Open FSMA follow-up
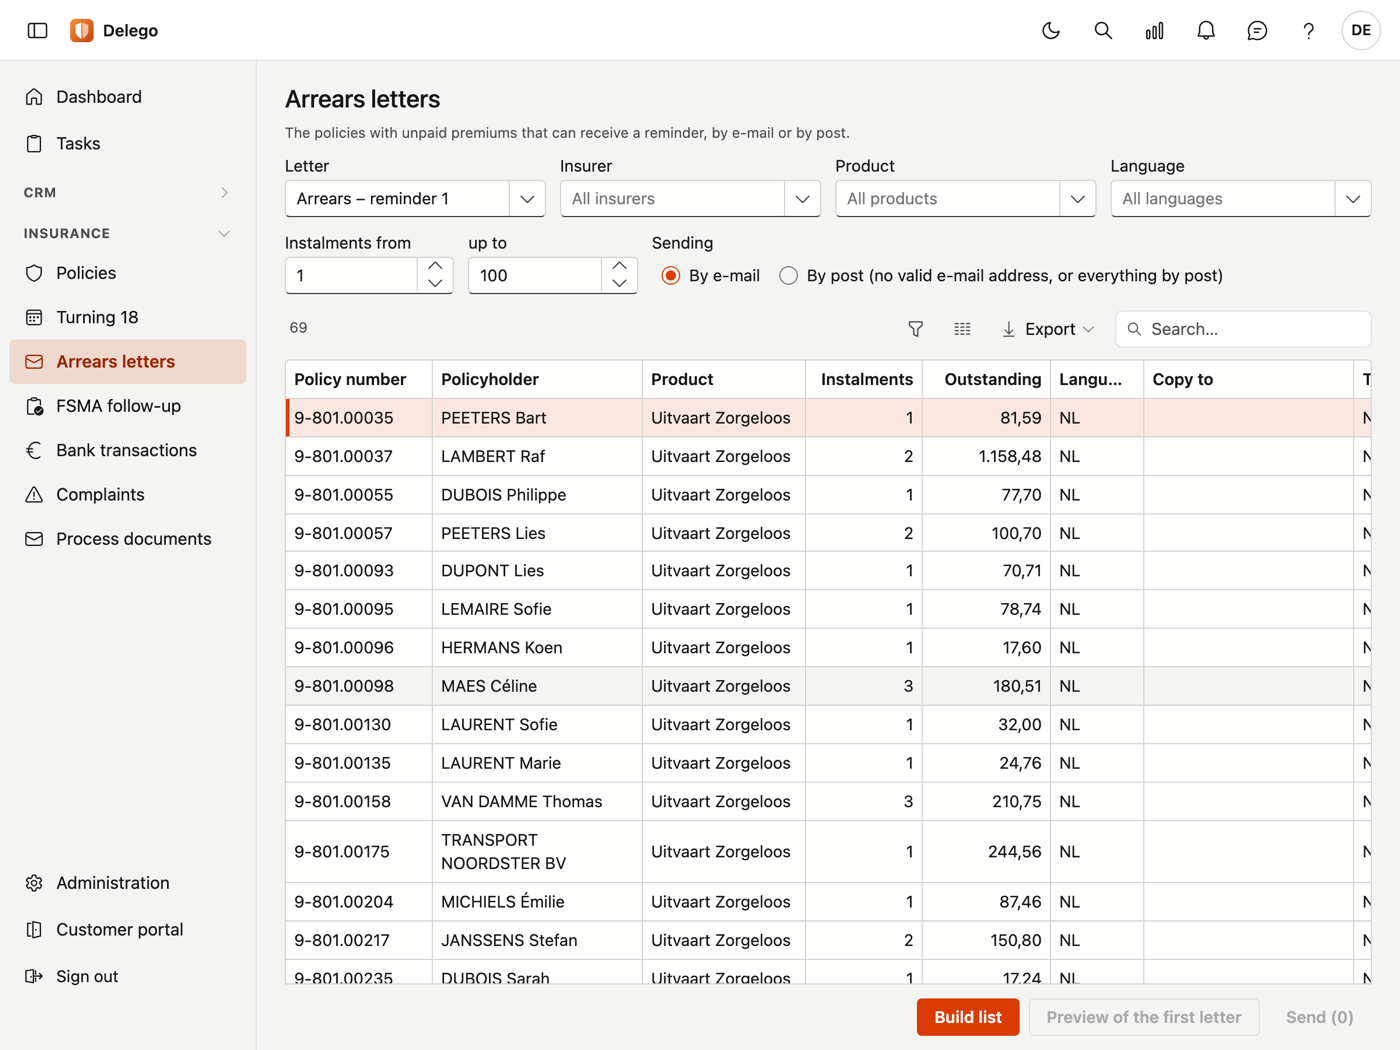The width and height of the screenshot is (1400, 1050). click(128, 406)
